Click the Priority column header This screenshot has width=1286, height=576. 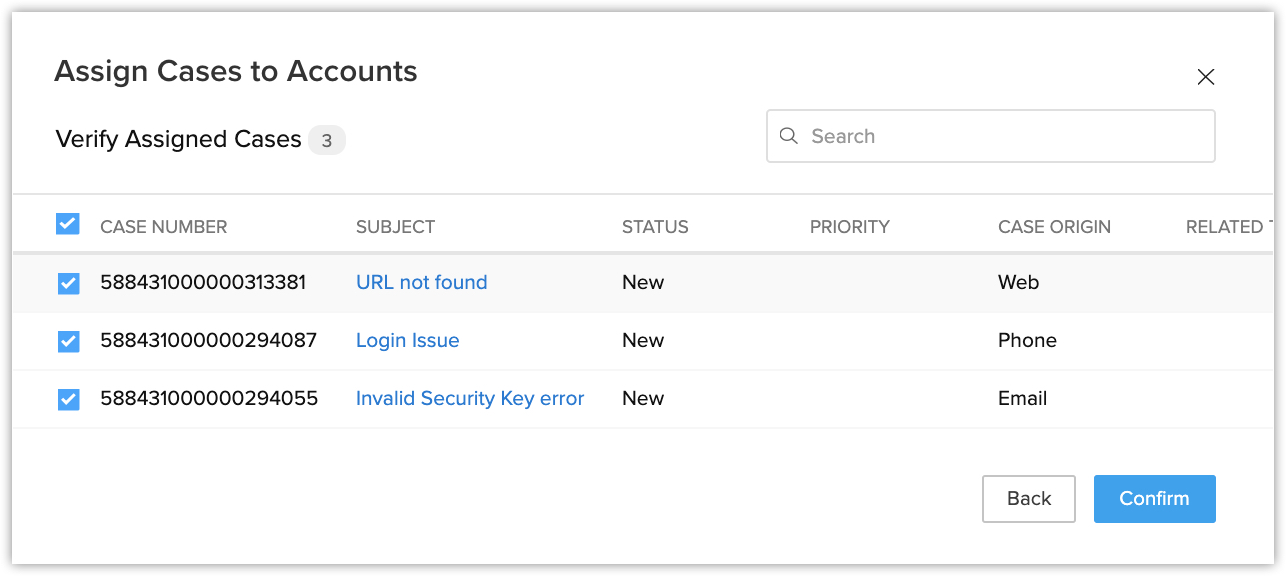(x=849, y=227)
